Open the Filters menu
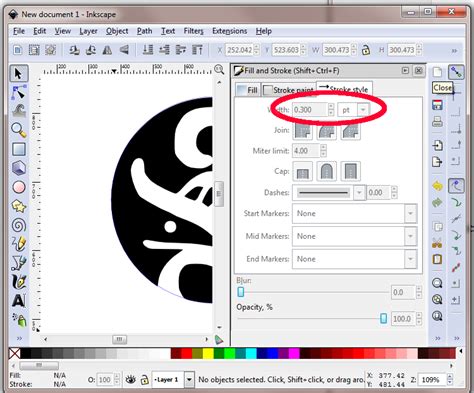The width and height of the screenshot is (474, 393). [193, 31]
